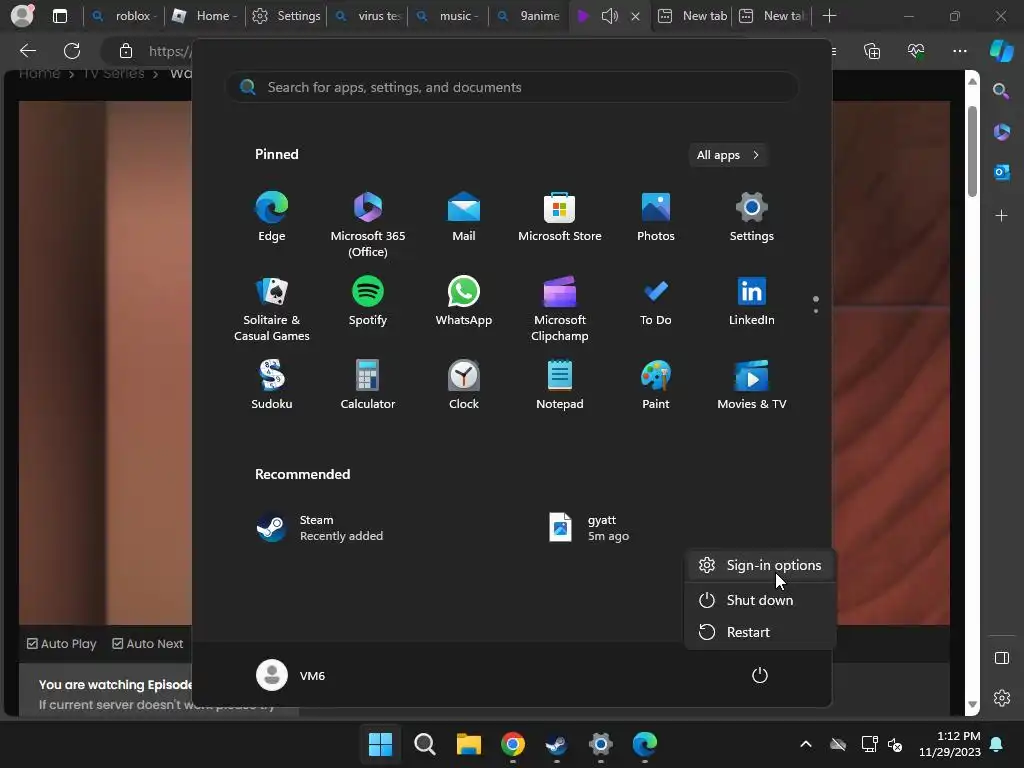Viewport: 1024px width, 768px height.
Task: Choose Shut down from power menu
Action: [x=760, y=600]
